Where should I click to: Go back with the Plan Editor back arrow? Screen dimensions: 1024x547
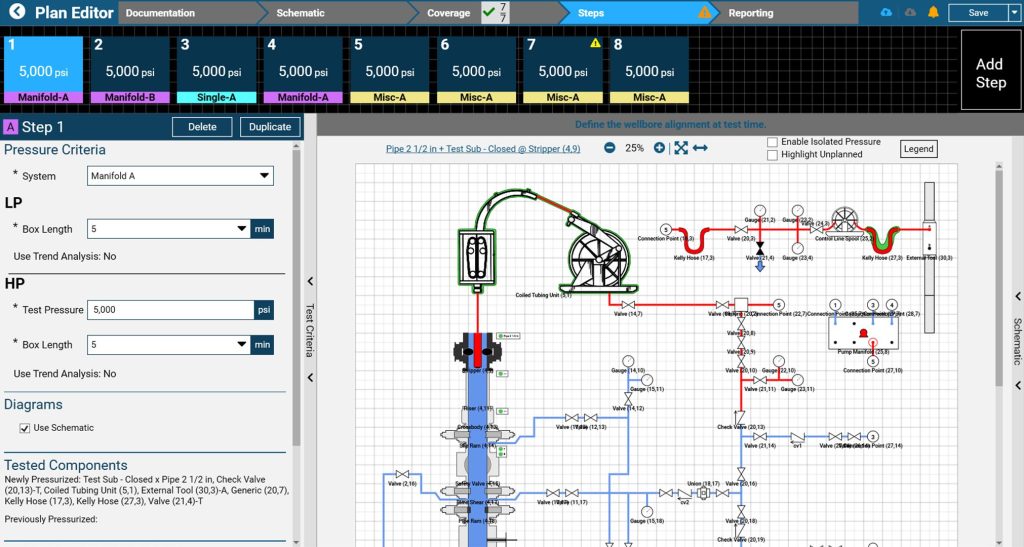[x=17, y=12]
